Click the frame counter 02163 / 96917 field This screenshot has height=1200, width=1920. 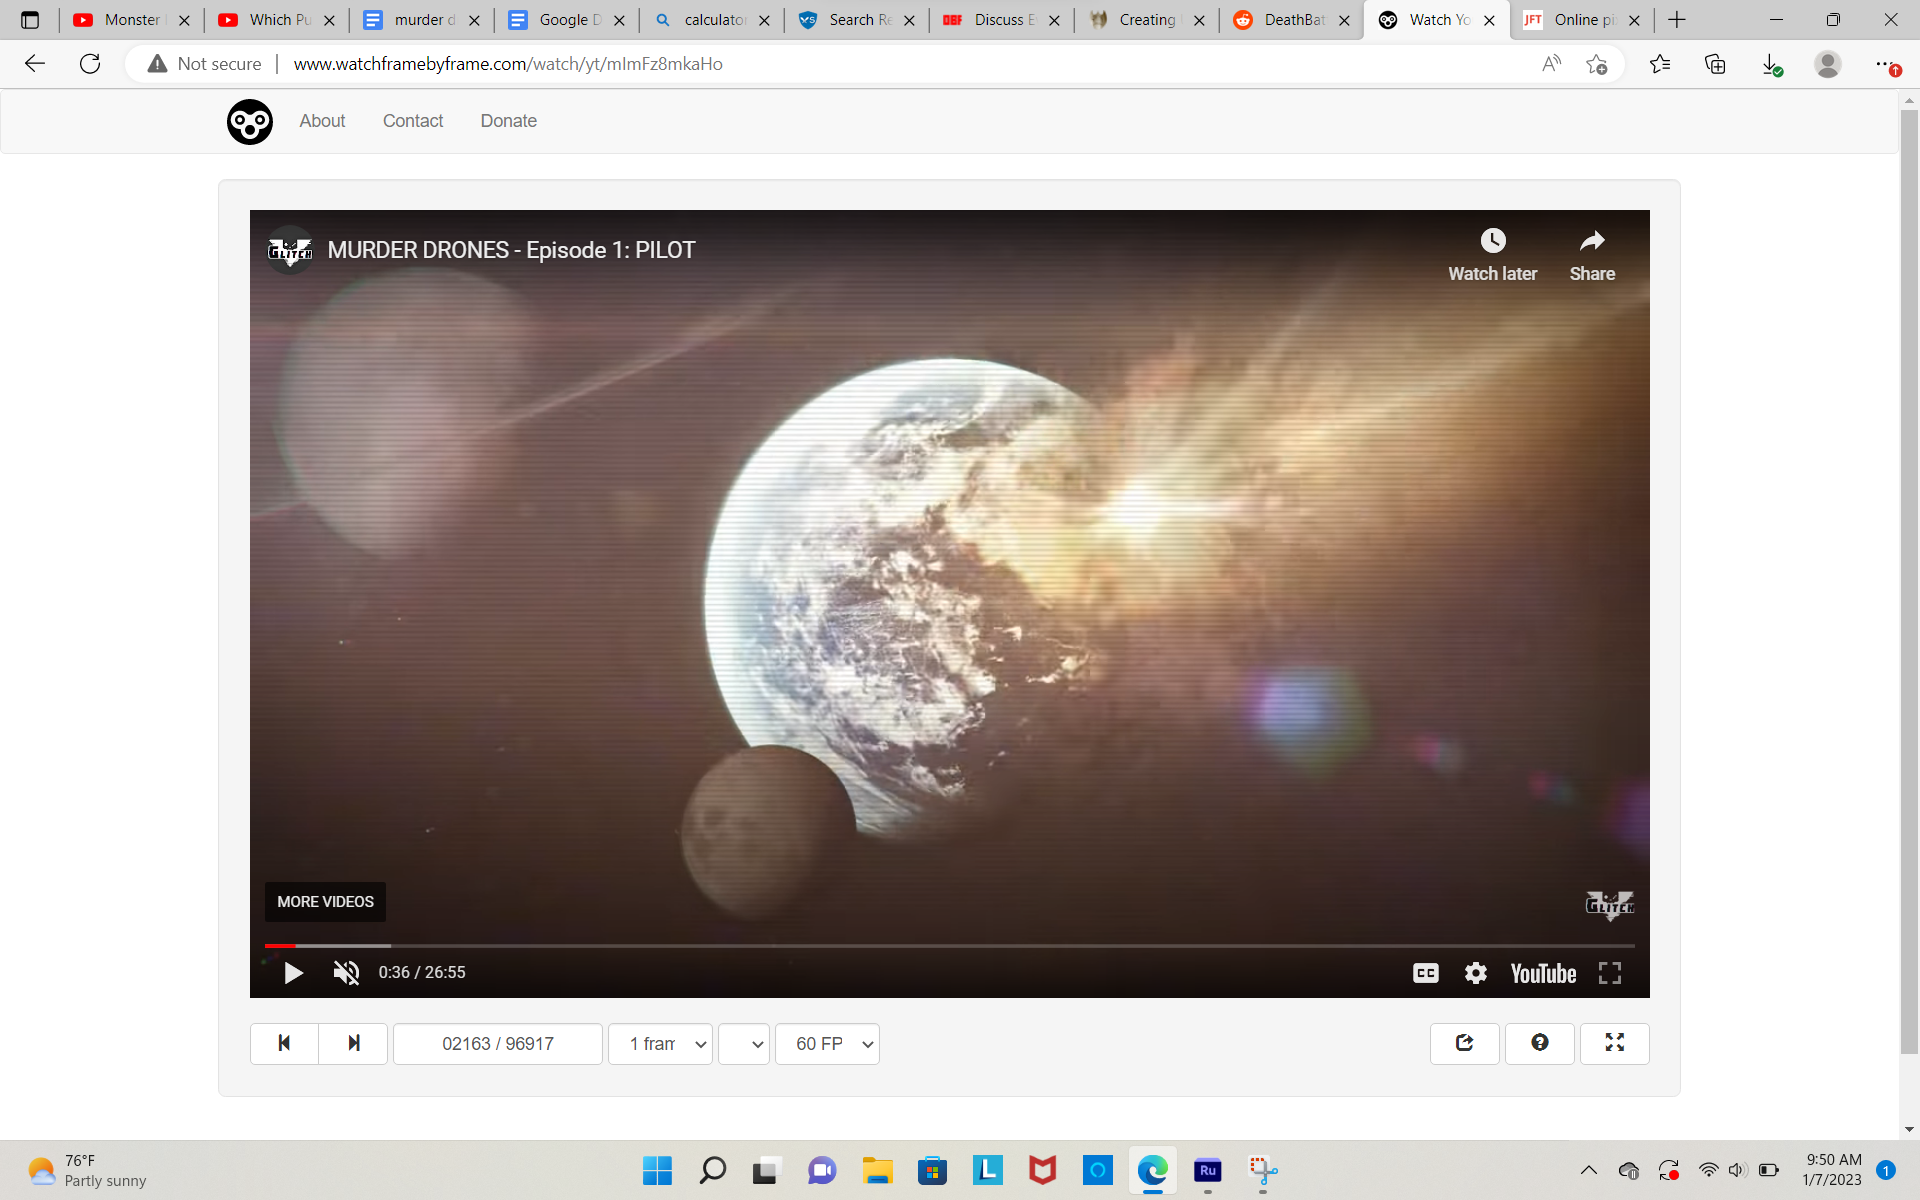pos(498,1043)
